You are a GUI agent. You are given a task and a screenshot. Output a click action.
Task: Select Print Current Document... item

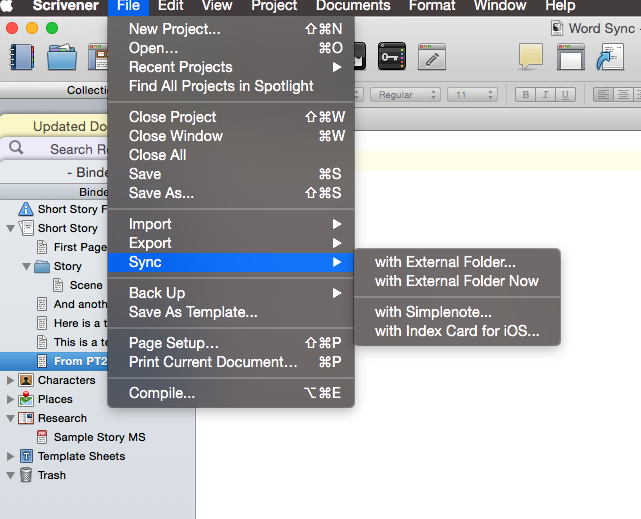click(x=231, y=362)
